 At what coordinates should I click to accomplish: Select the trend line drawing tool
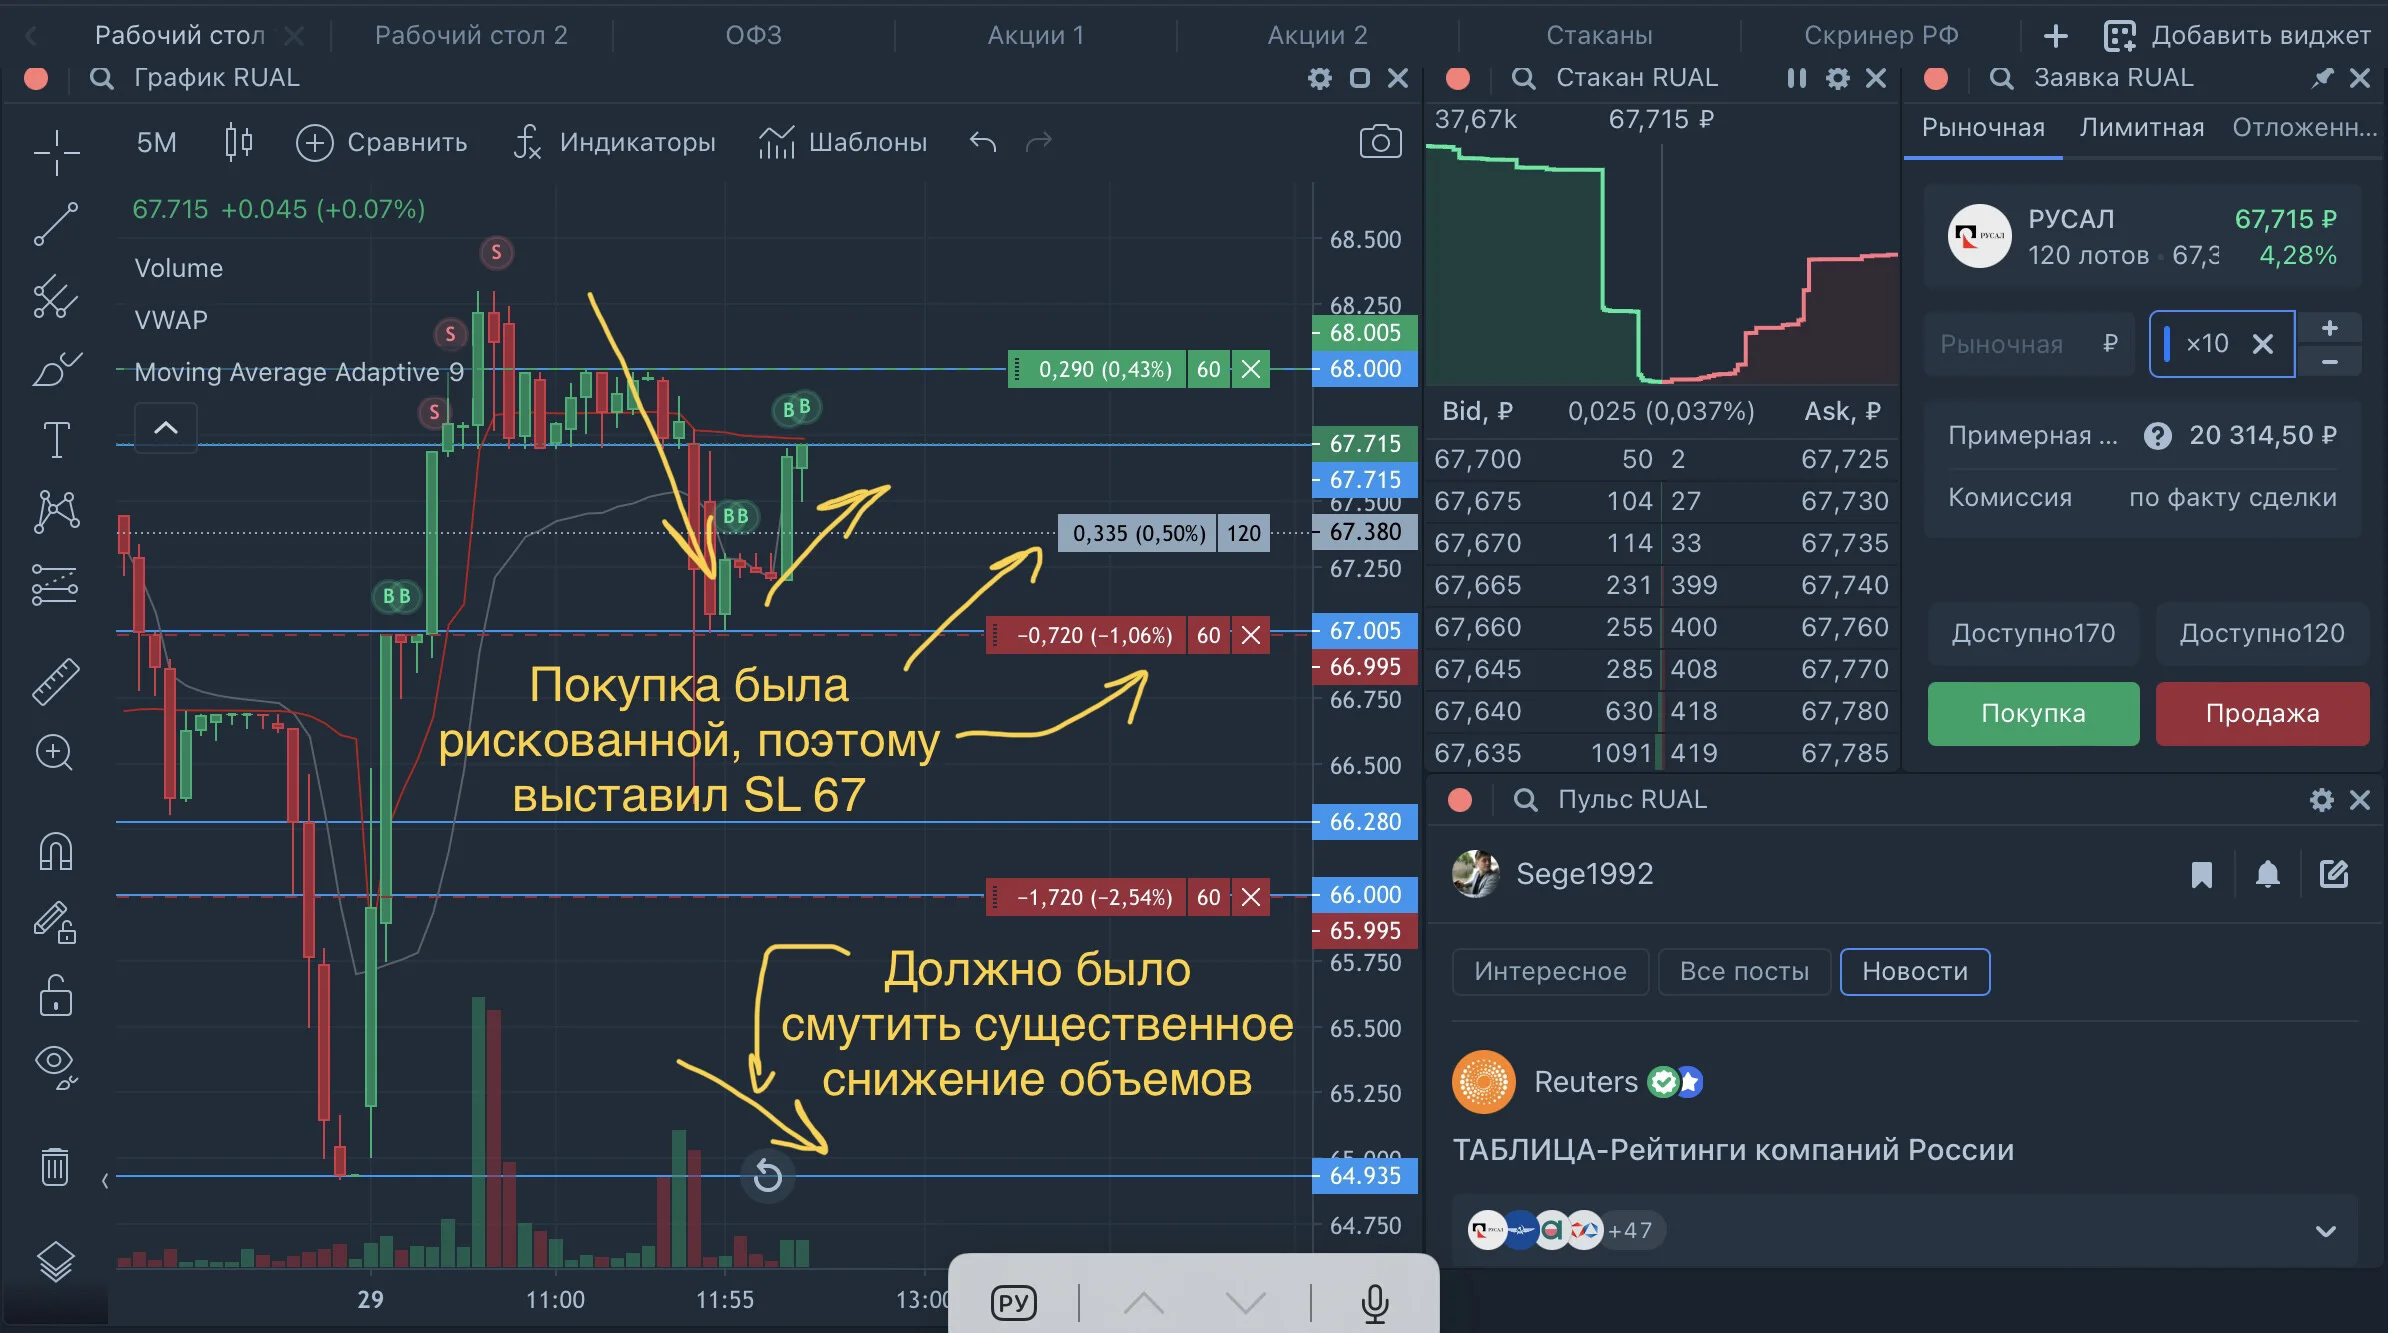tap(56, 223)
